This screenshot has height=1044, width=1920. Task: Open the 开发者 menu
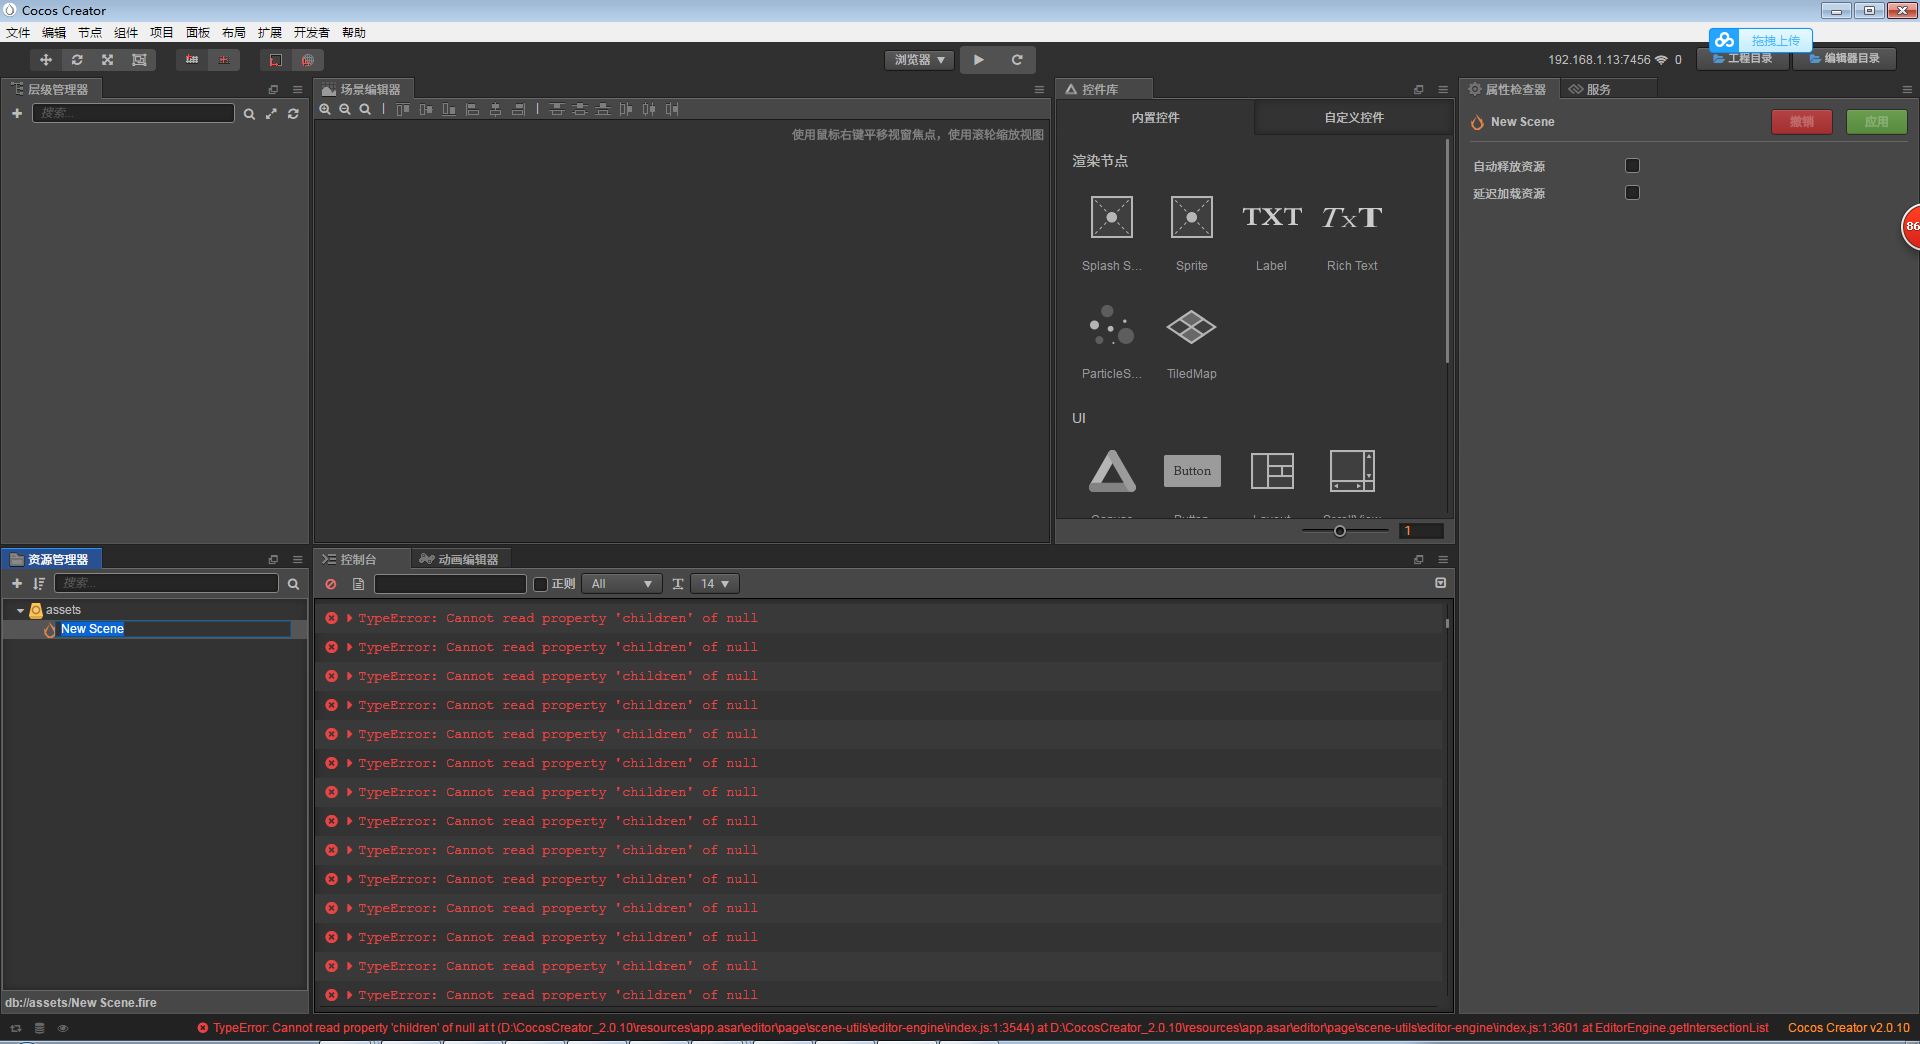312,33
